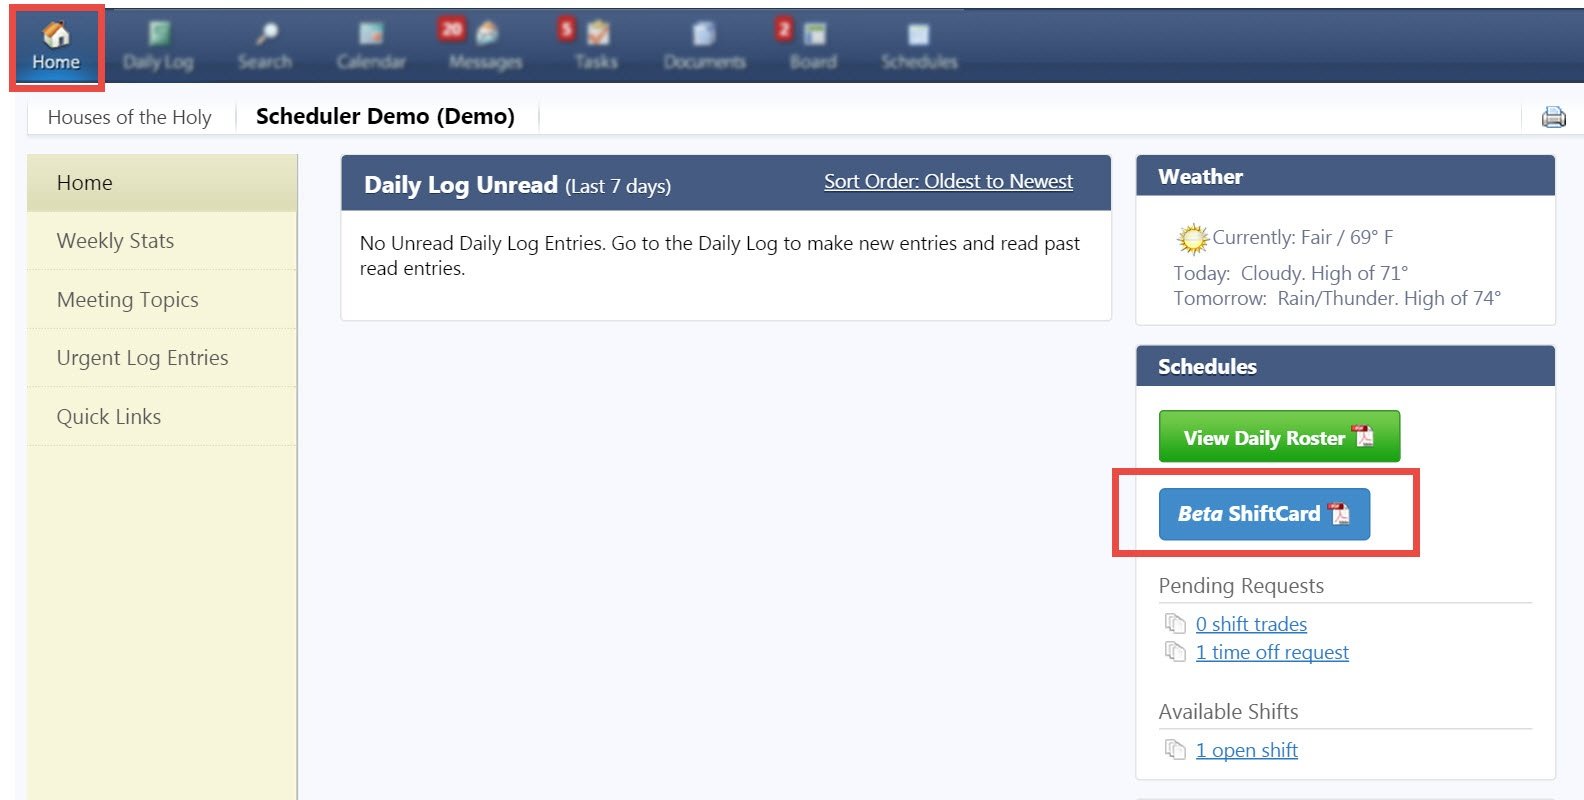The height and width of the screenshot is (800, 1584).
Task: Select Weekly Stats in sidebar
Action: pos(162,241)
